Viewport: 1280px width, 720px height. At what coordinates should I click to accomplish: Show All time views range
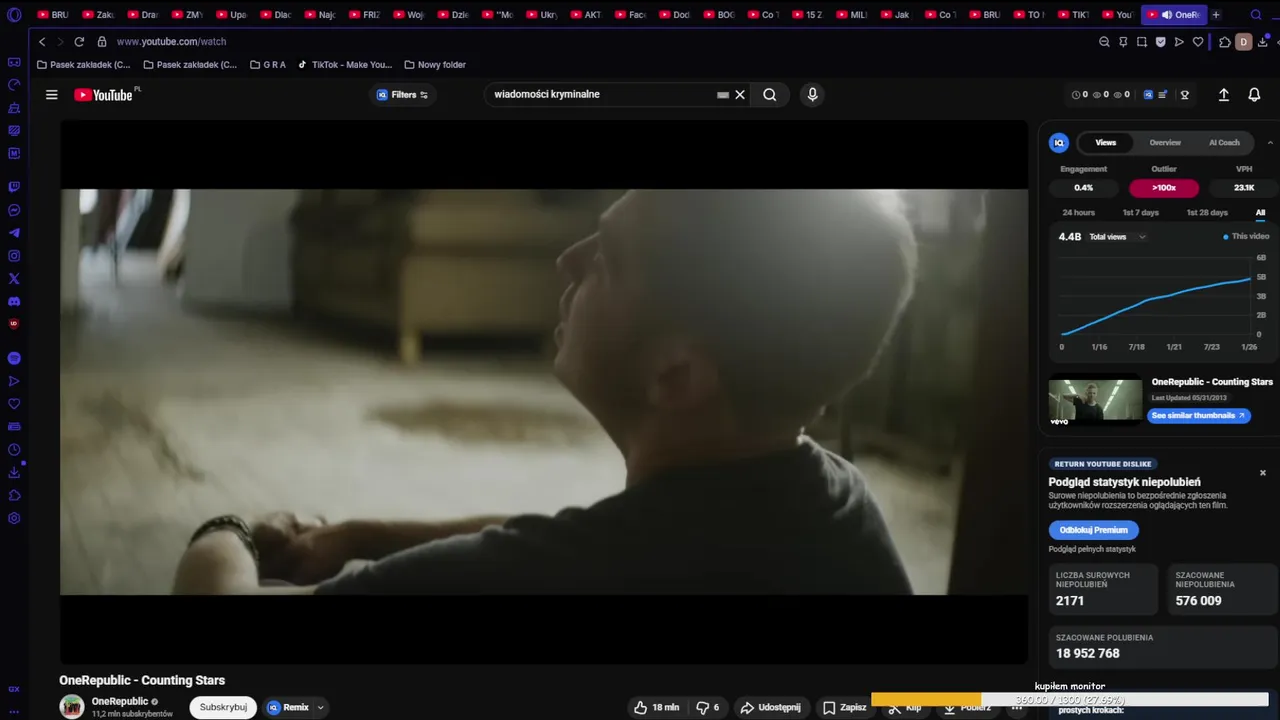tap(1260, 213)
